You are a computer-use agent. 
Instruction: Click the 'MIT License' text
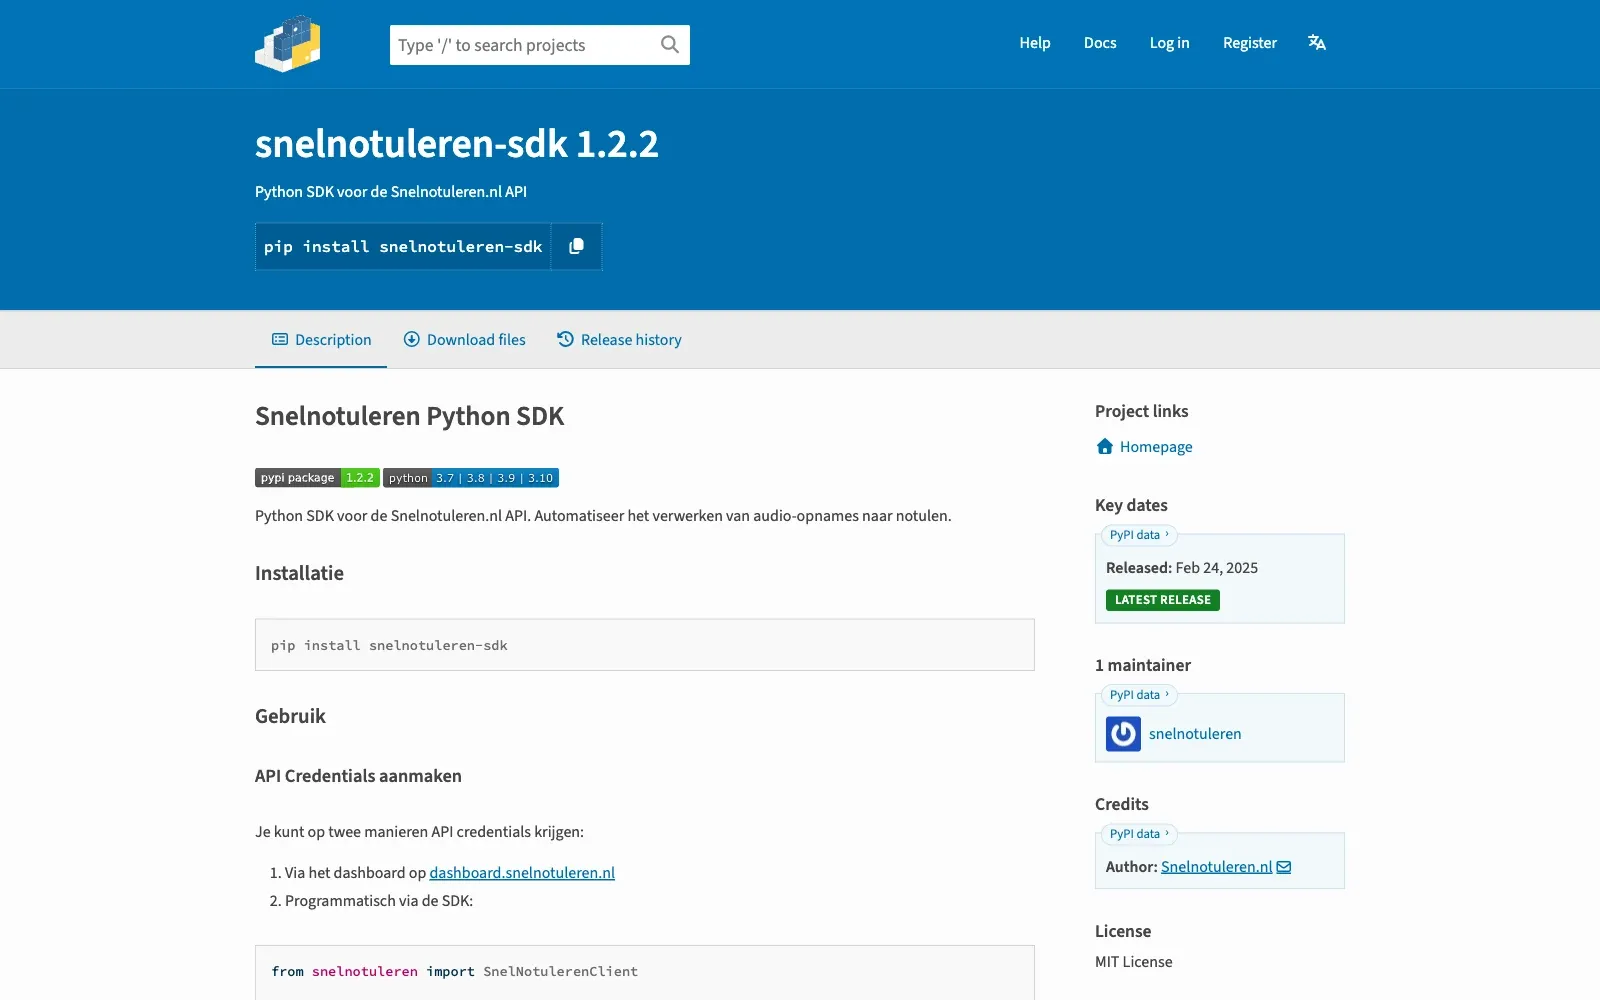coord(1134,962)
